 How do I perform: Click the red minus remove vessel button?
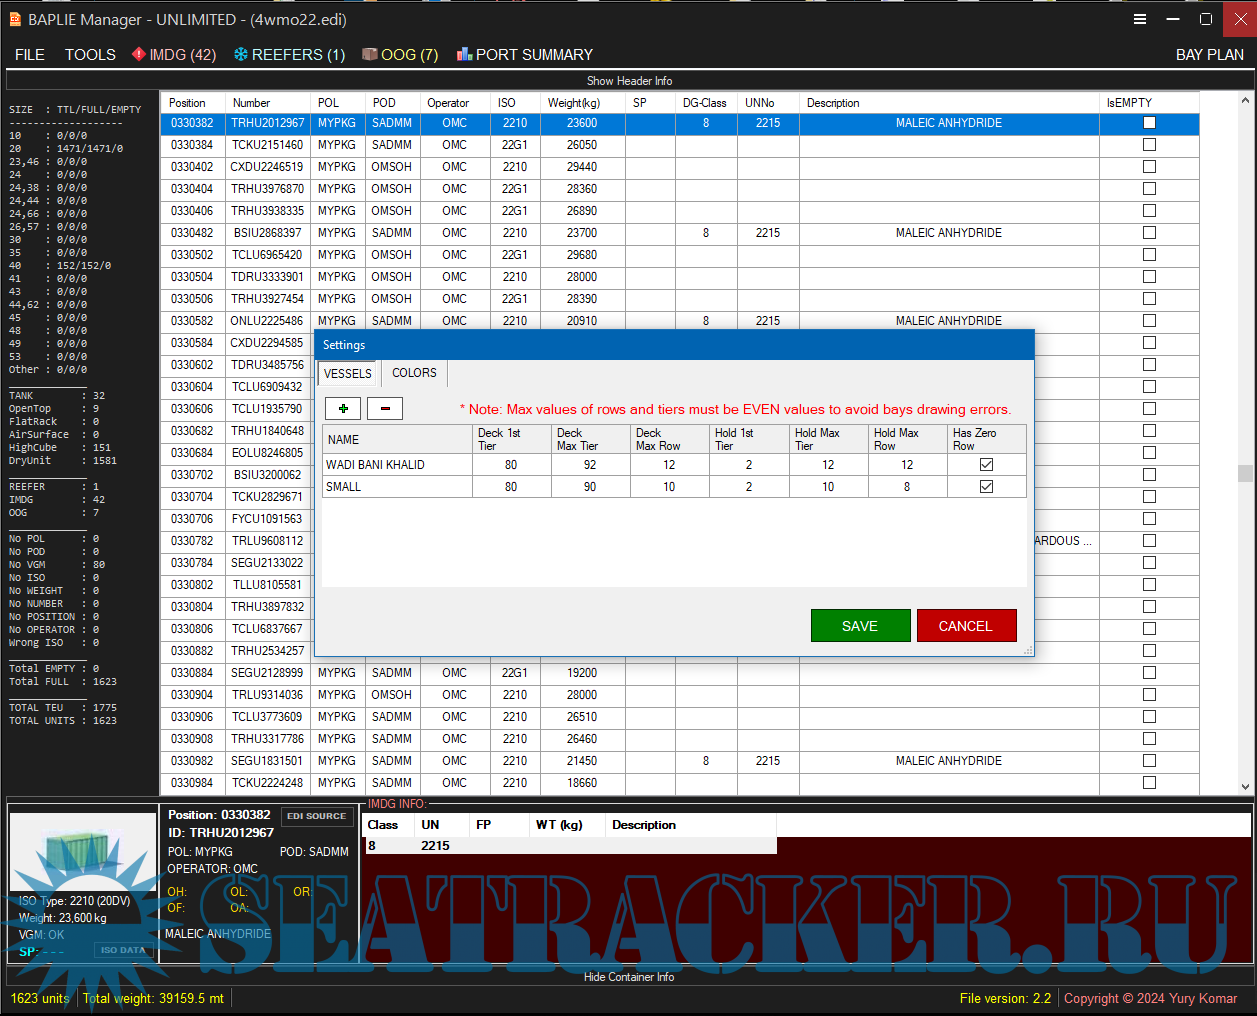[x=385, y=408]
